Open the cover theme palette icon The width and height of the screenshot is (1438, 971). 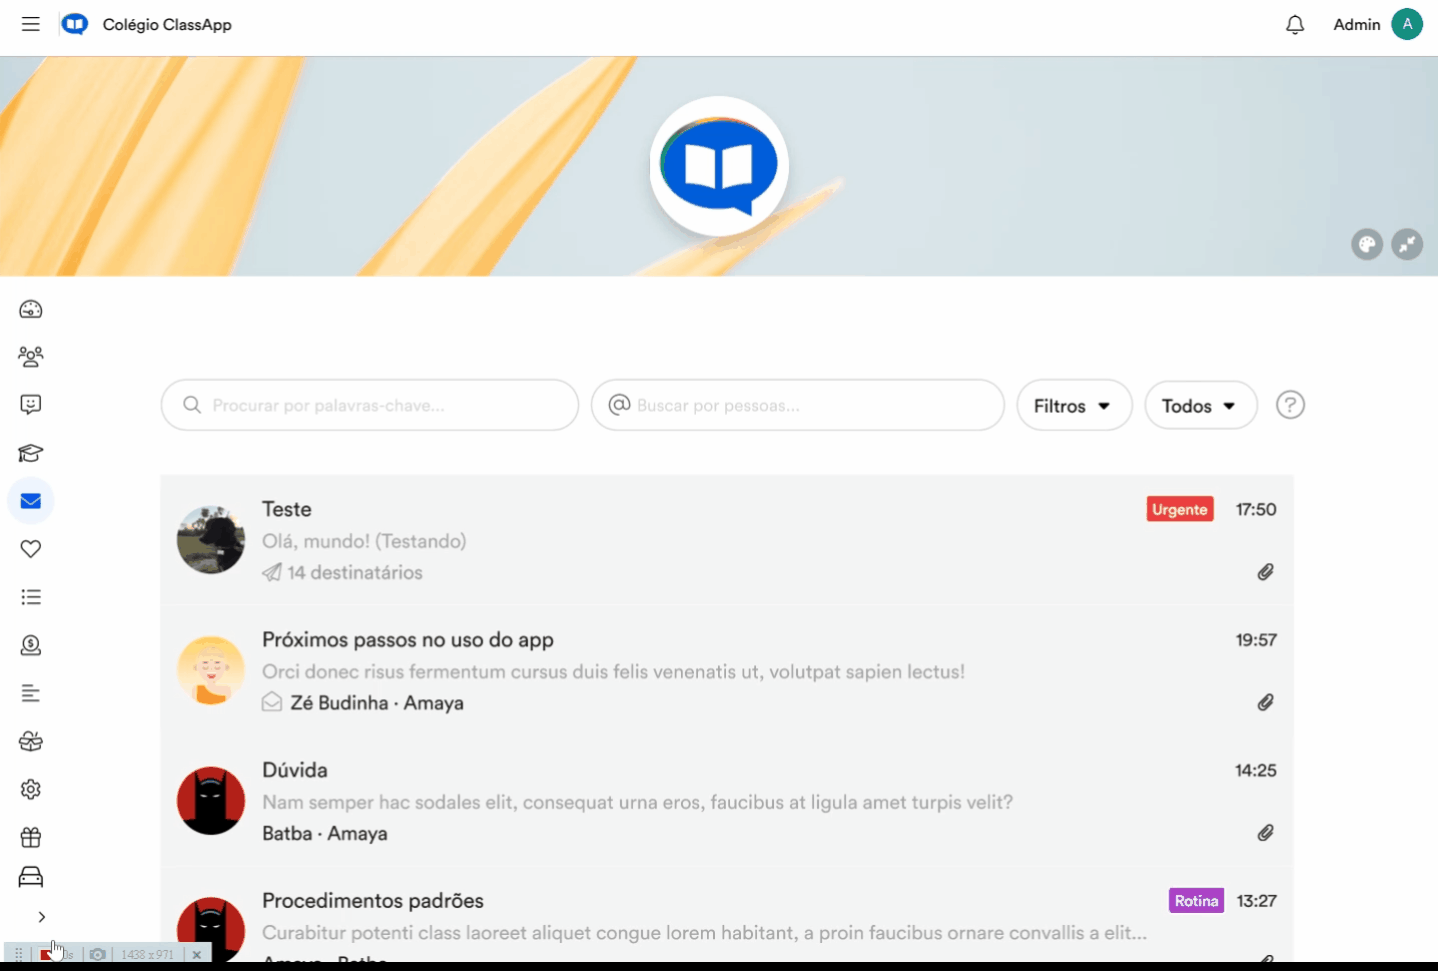pyautogui.click(x=1367, y=244)
